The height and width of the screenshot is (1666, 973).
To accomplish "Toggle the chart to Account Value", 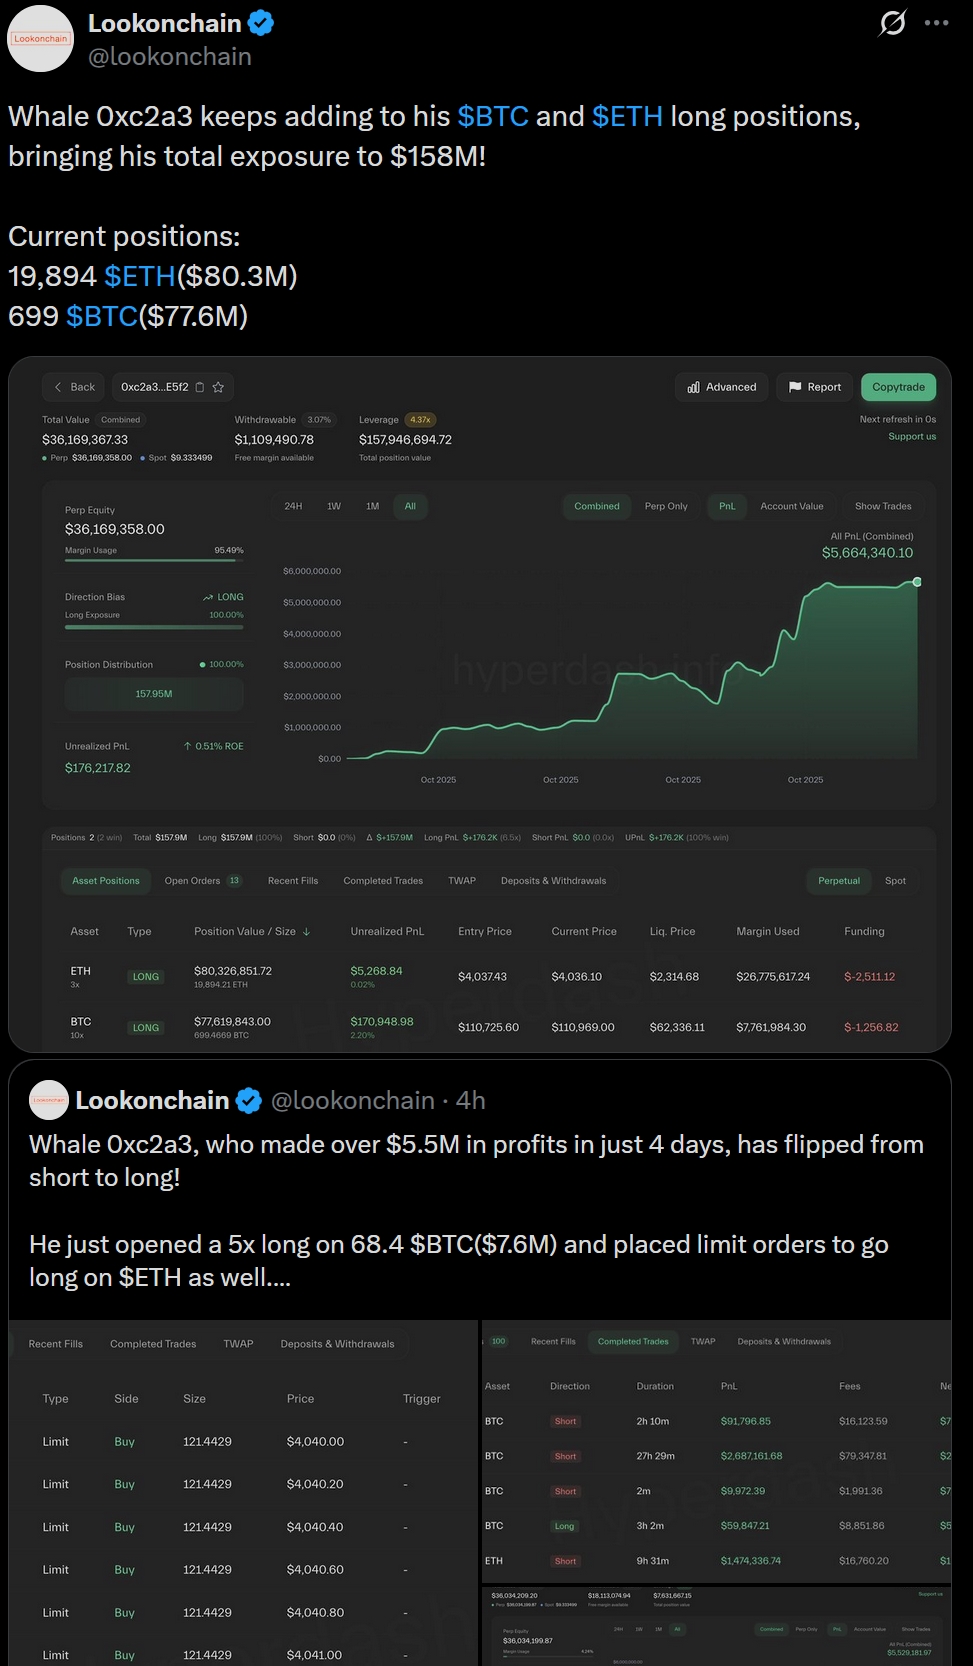I will pyautogui.click(x=792, y=506).
